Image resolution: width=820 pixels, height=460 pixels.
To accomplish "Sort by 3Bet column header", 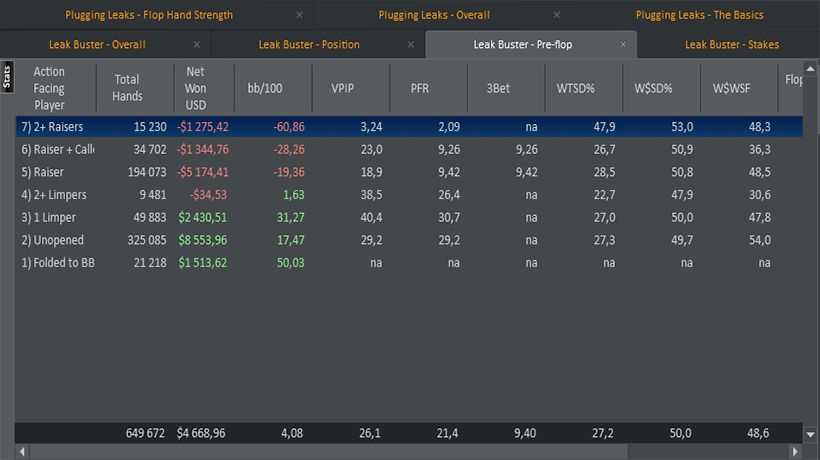I will [506, 88].
